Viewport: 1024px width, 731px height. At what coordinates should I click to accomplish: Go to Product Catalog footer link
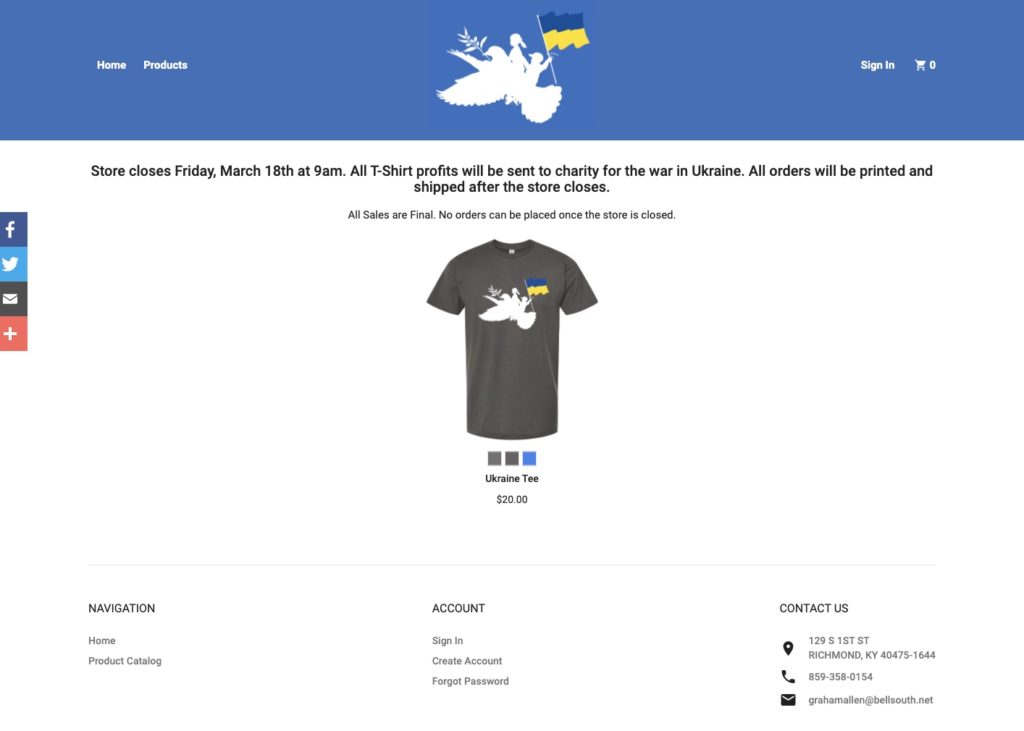click(x=125, y=660)
